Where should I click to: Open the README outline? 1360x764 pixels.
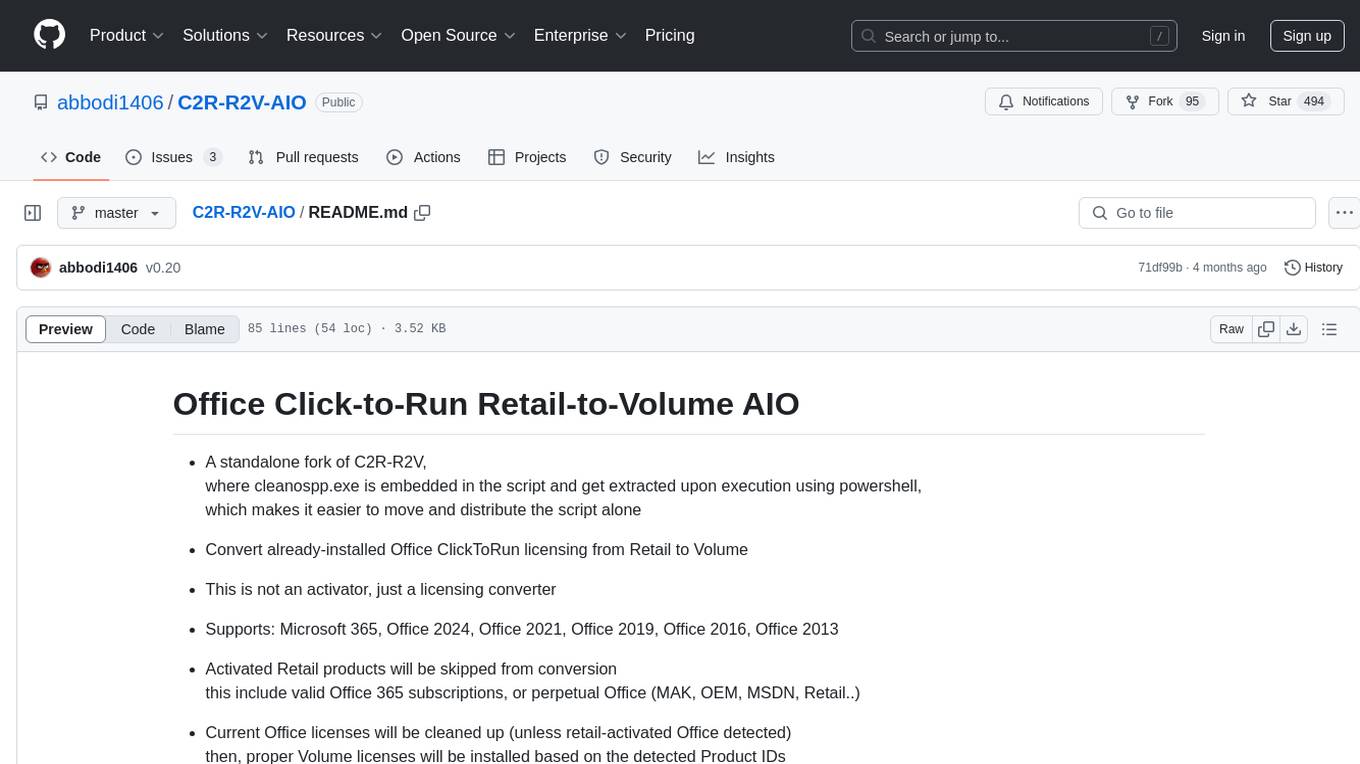[1329, 329]
